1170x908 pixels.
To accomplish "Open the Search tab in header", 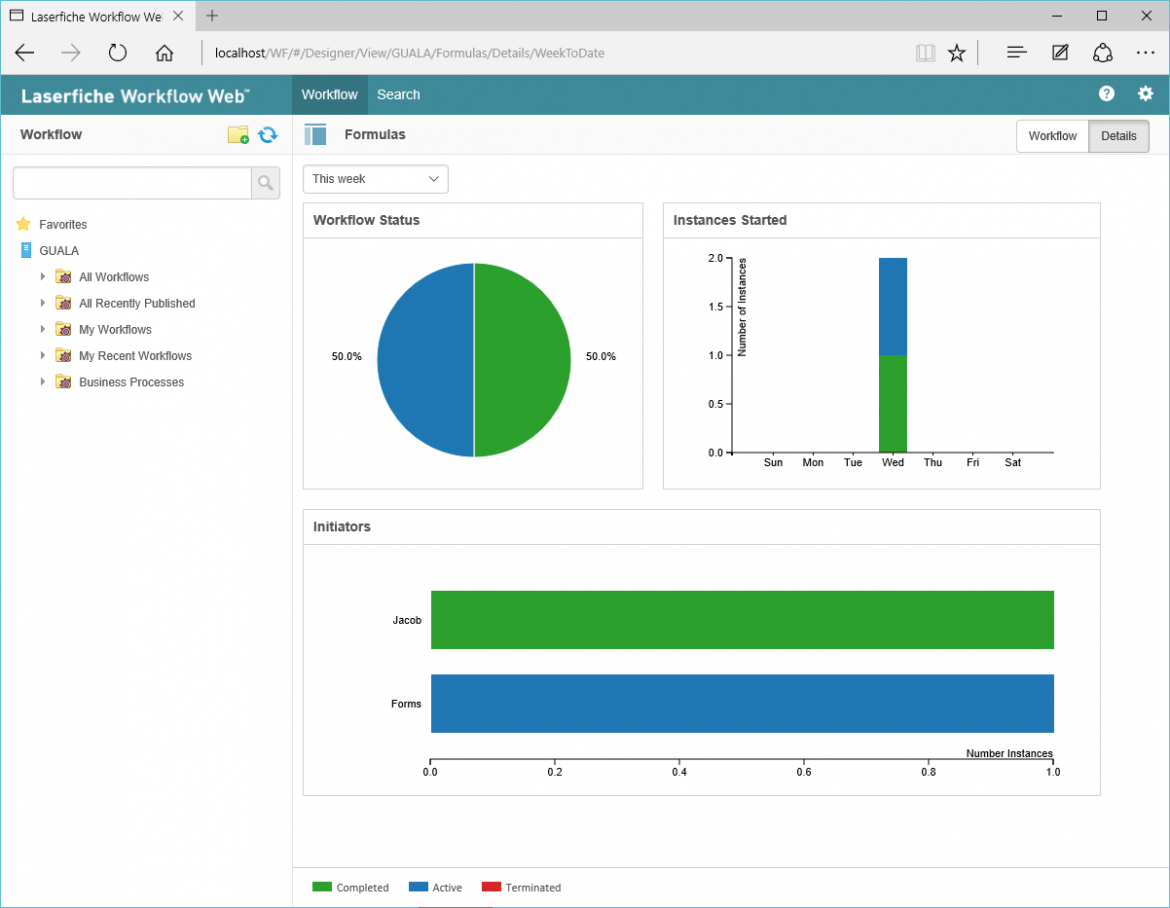I will click(398, 95).
